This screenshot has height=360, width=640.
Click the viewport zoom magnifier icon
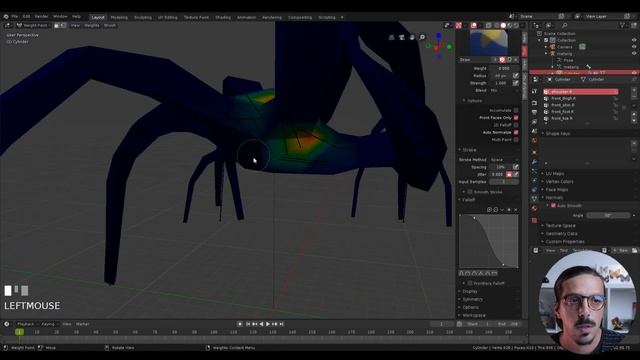(x=422, y=37)
